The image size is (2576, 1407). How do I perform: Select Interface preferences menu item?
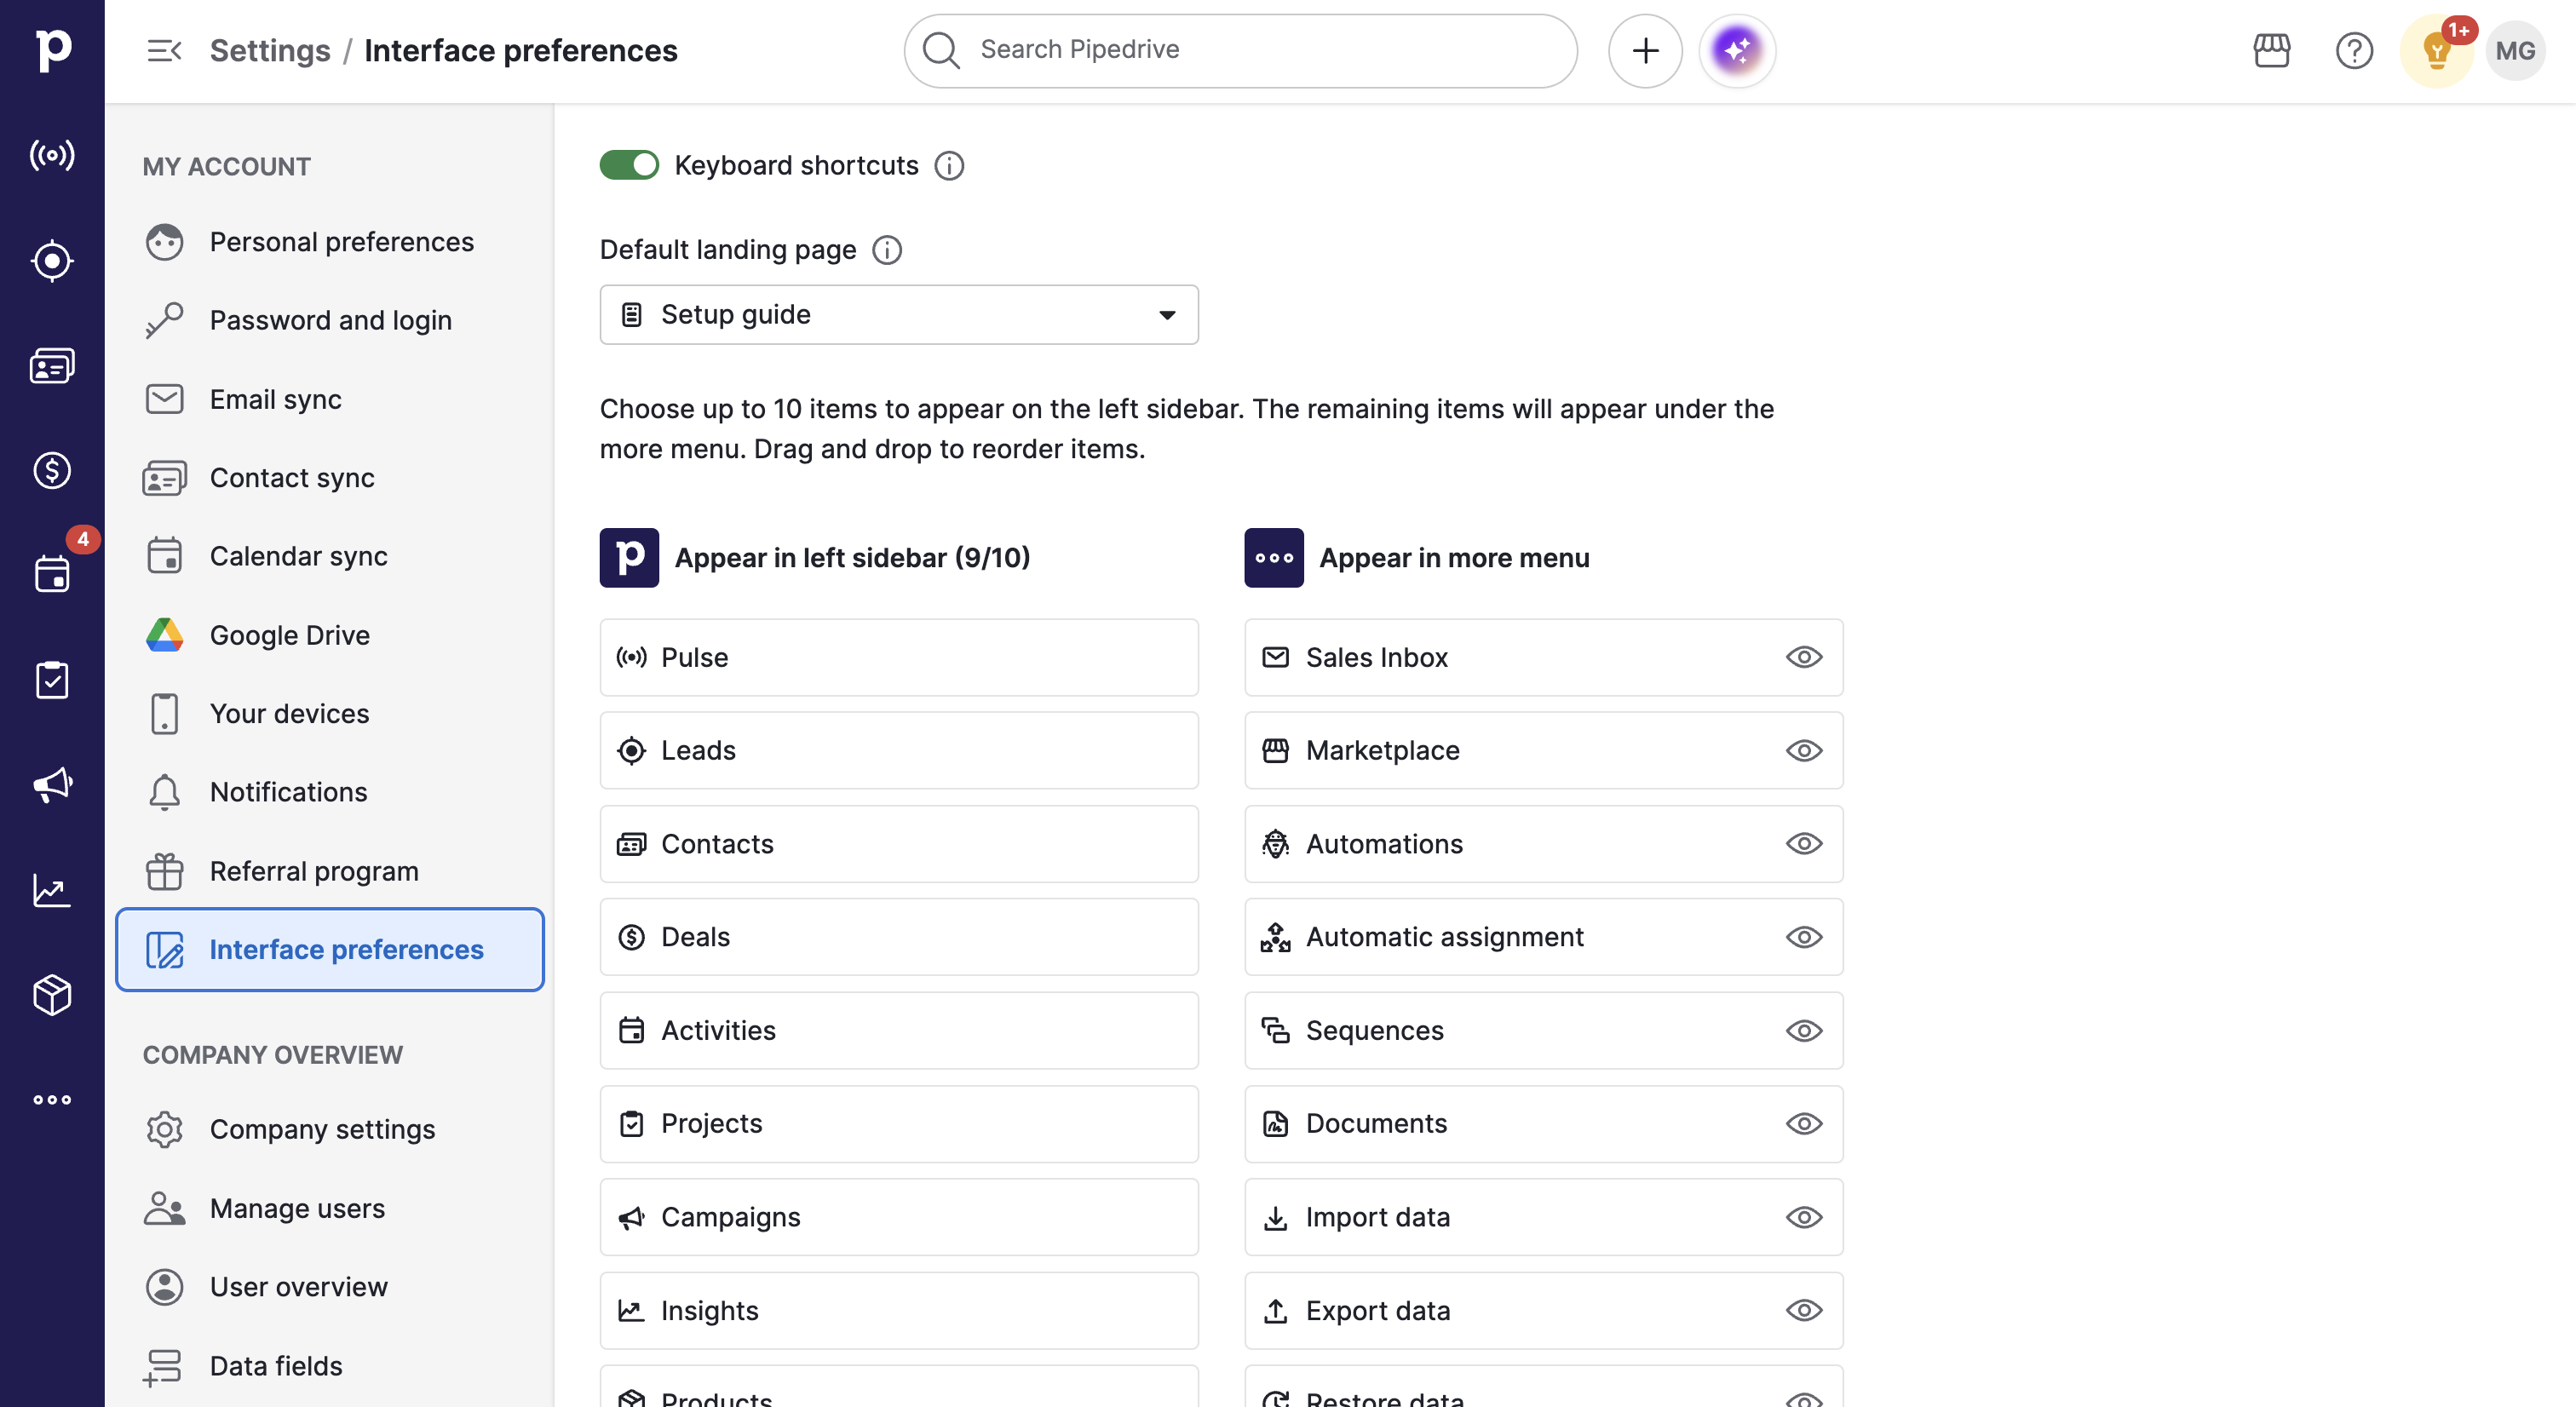pos(329,950)
